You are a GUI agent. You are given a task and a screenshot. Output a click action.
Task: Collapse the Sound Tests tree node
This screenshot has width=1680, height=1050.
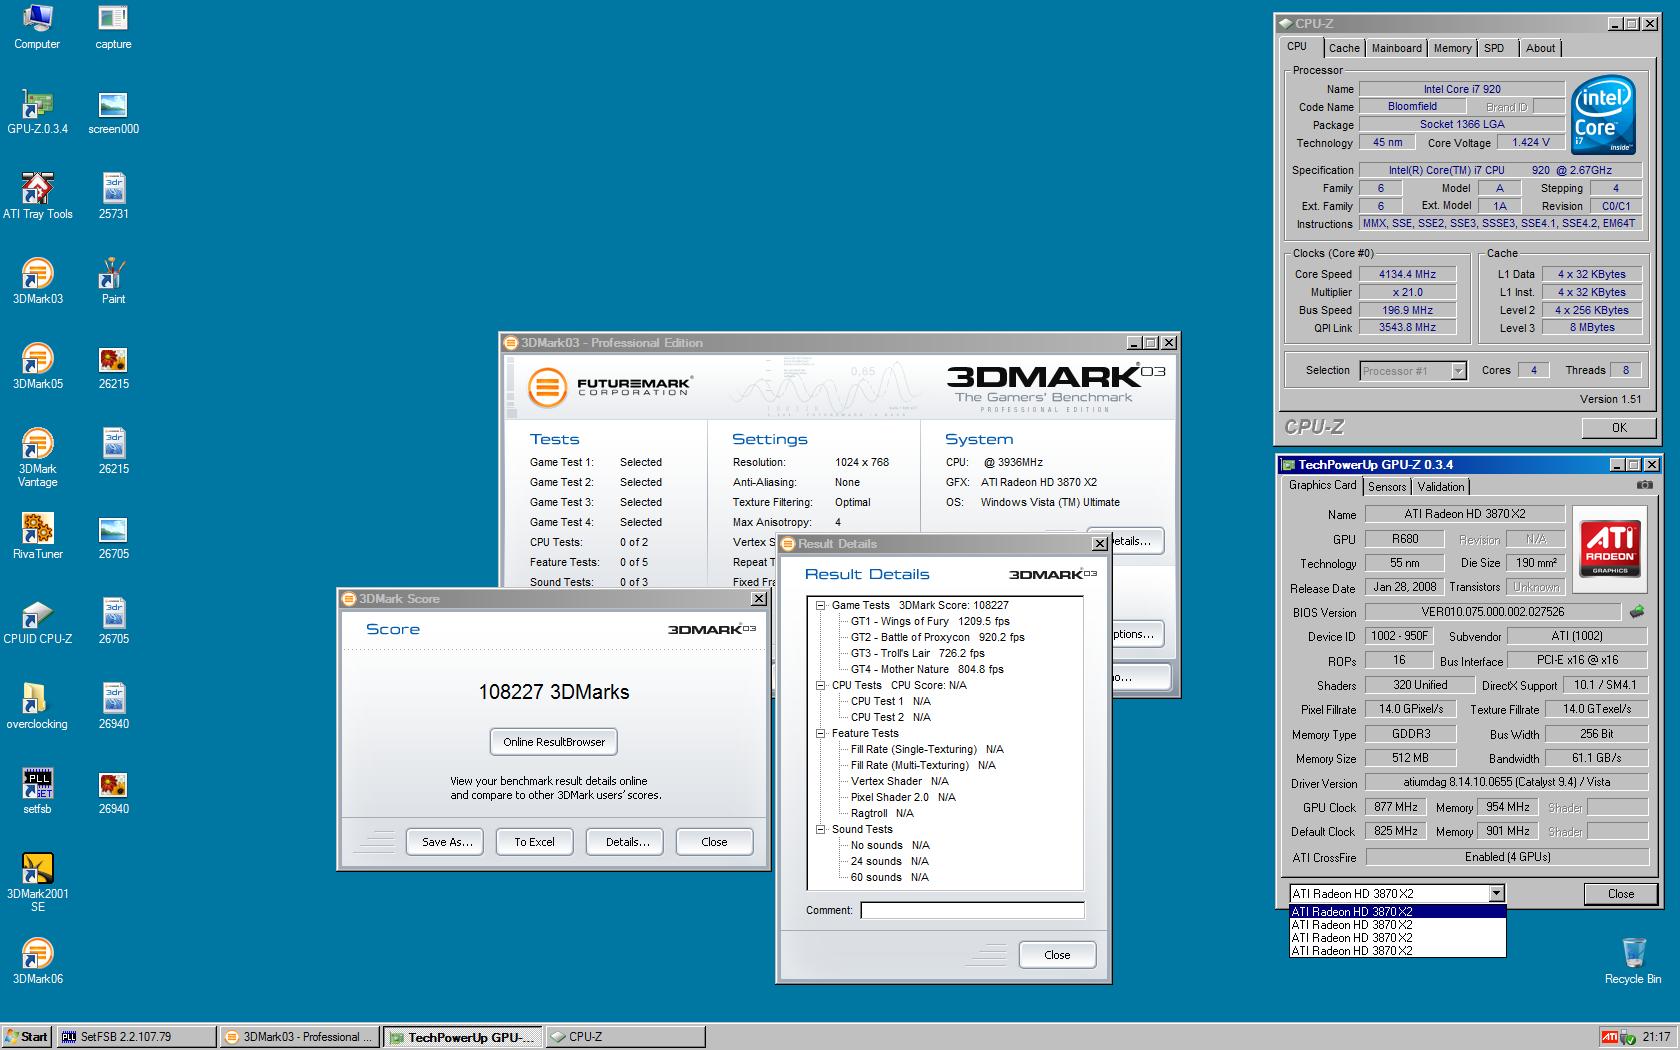(820, 829)
